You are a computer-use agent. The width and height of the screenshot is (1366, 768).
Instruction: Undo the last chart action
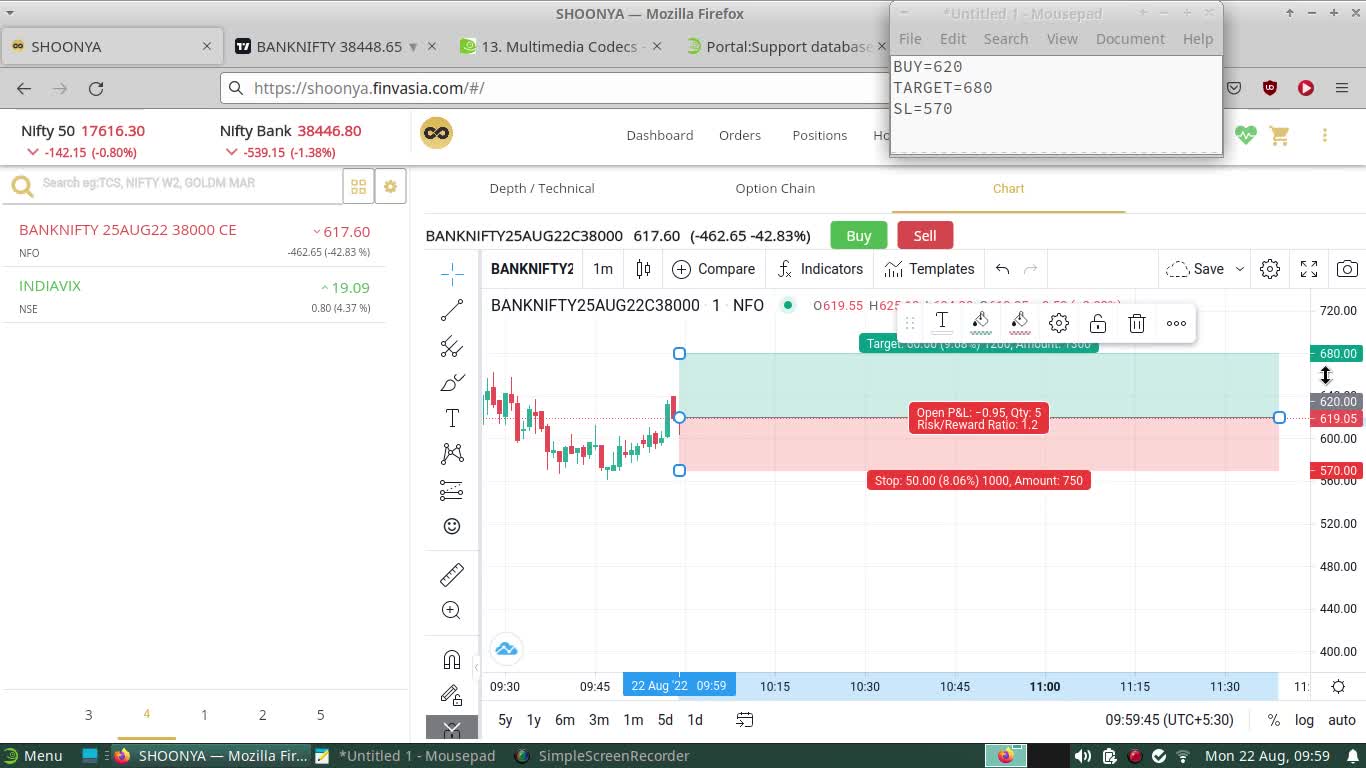pos(1002,269)
